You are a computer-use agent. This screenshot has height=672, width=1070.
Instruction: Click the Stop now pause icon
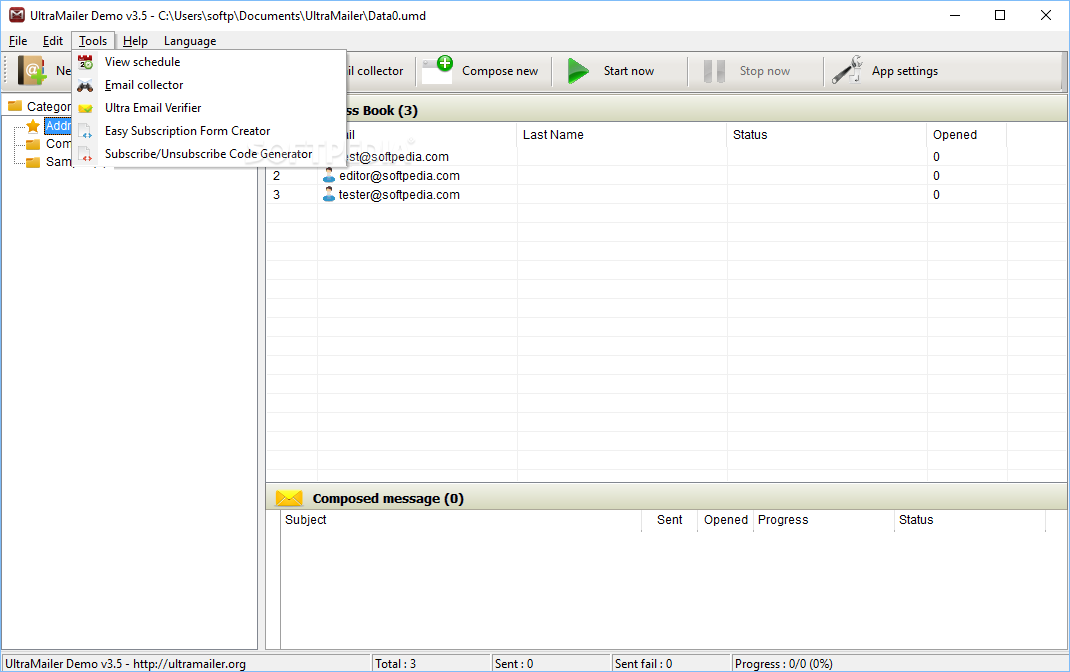(714, 71)
